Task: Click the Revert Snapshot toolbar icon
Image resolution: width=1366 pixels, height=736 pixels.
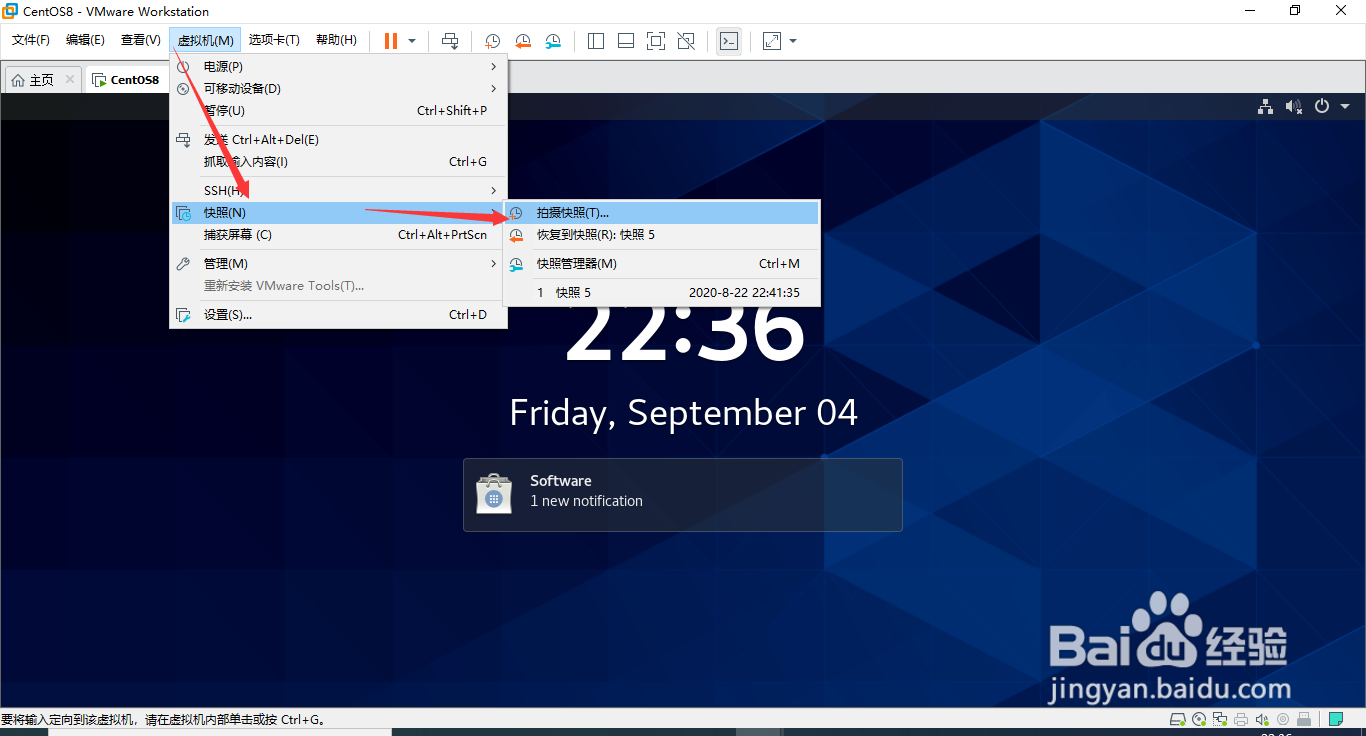Action: coord(523,40)
